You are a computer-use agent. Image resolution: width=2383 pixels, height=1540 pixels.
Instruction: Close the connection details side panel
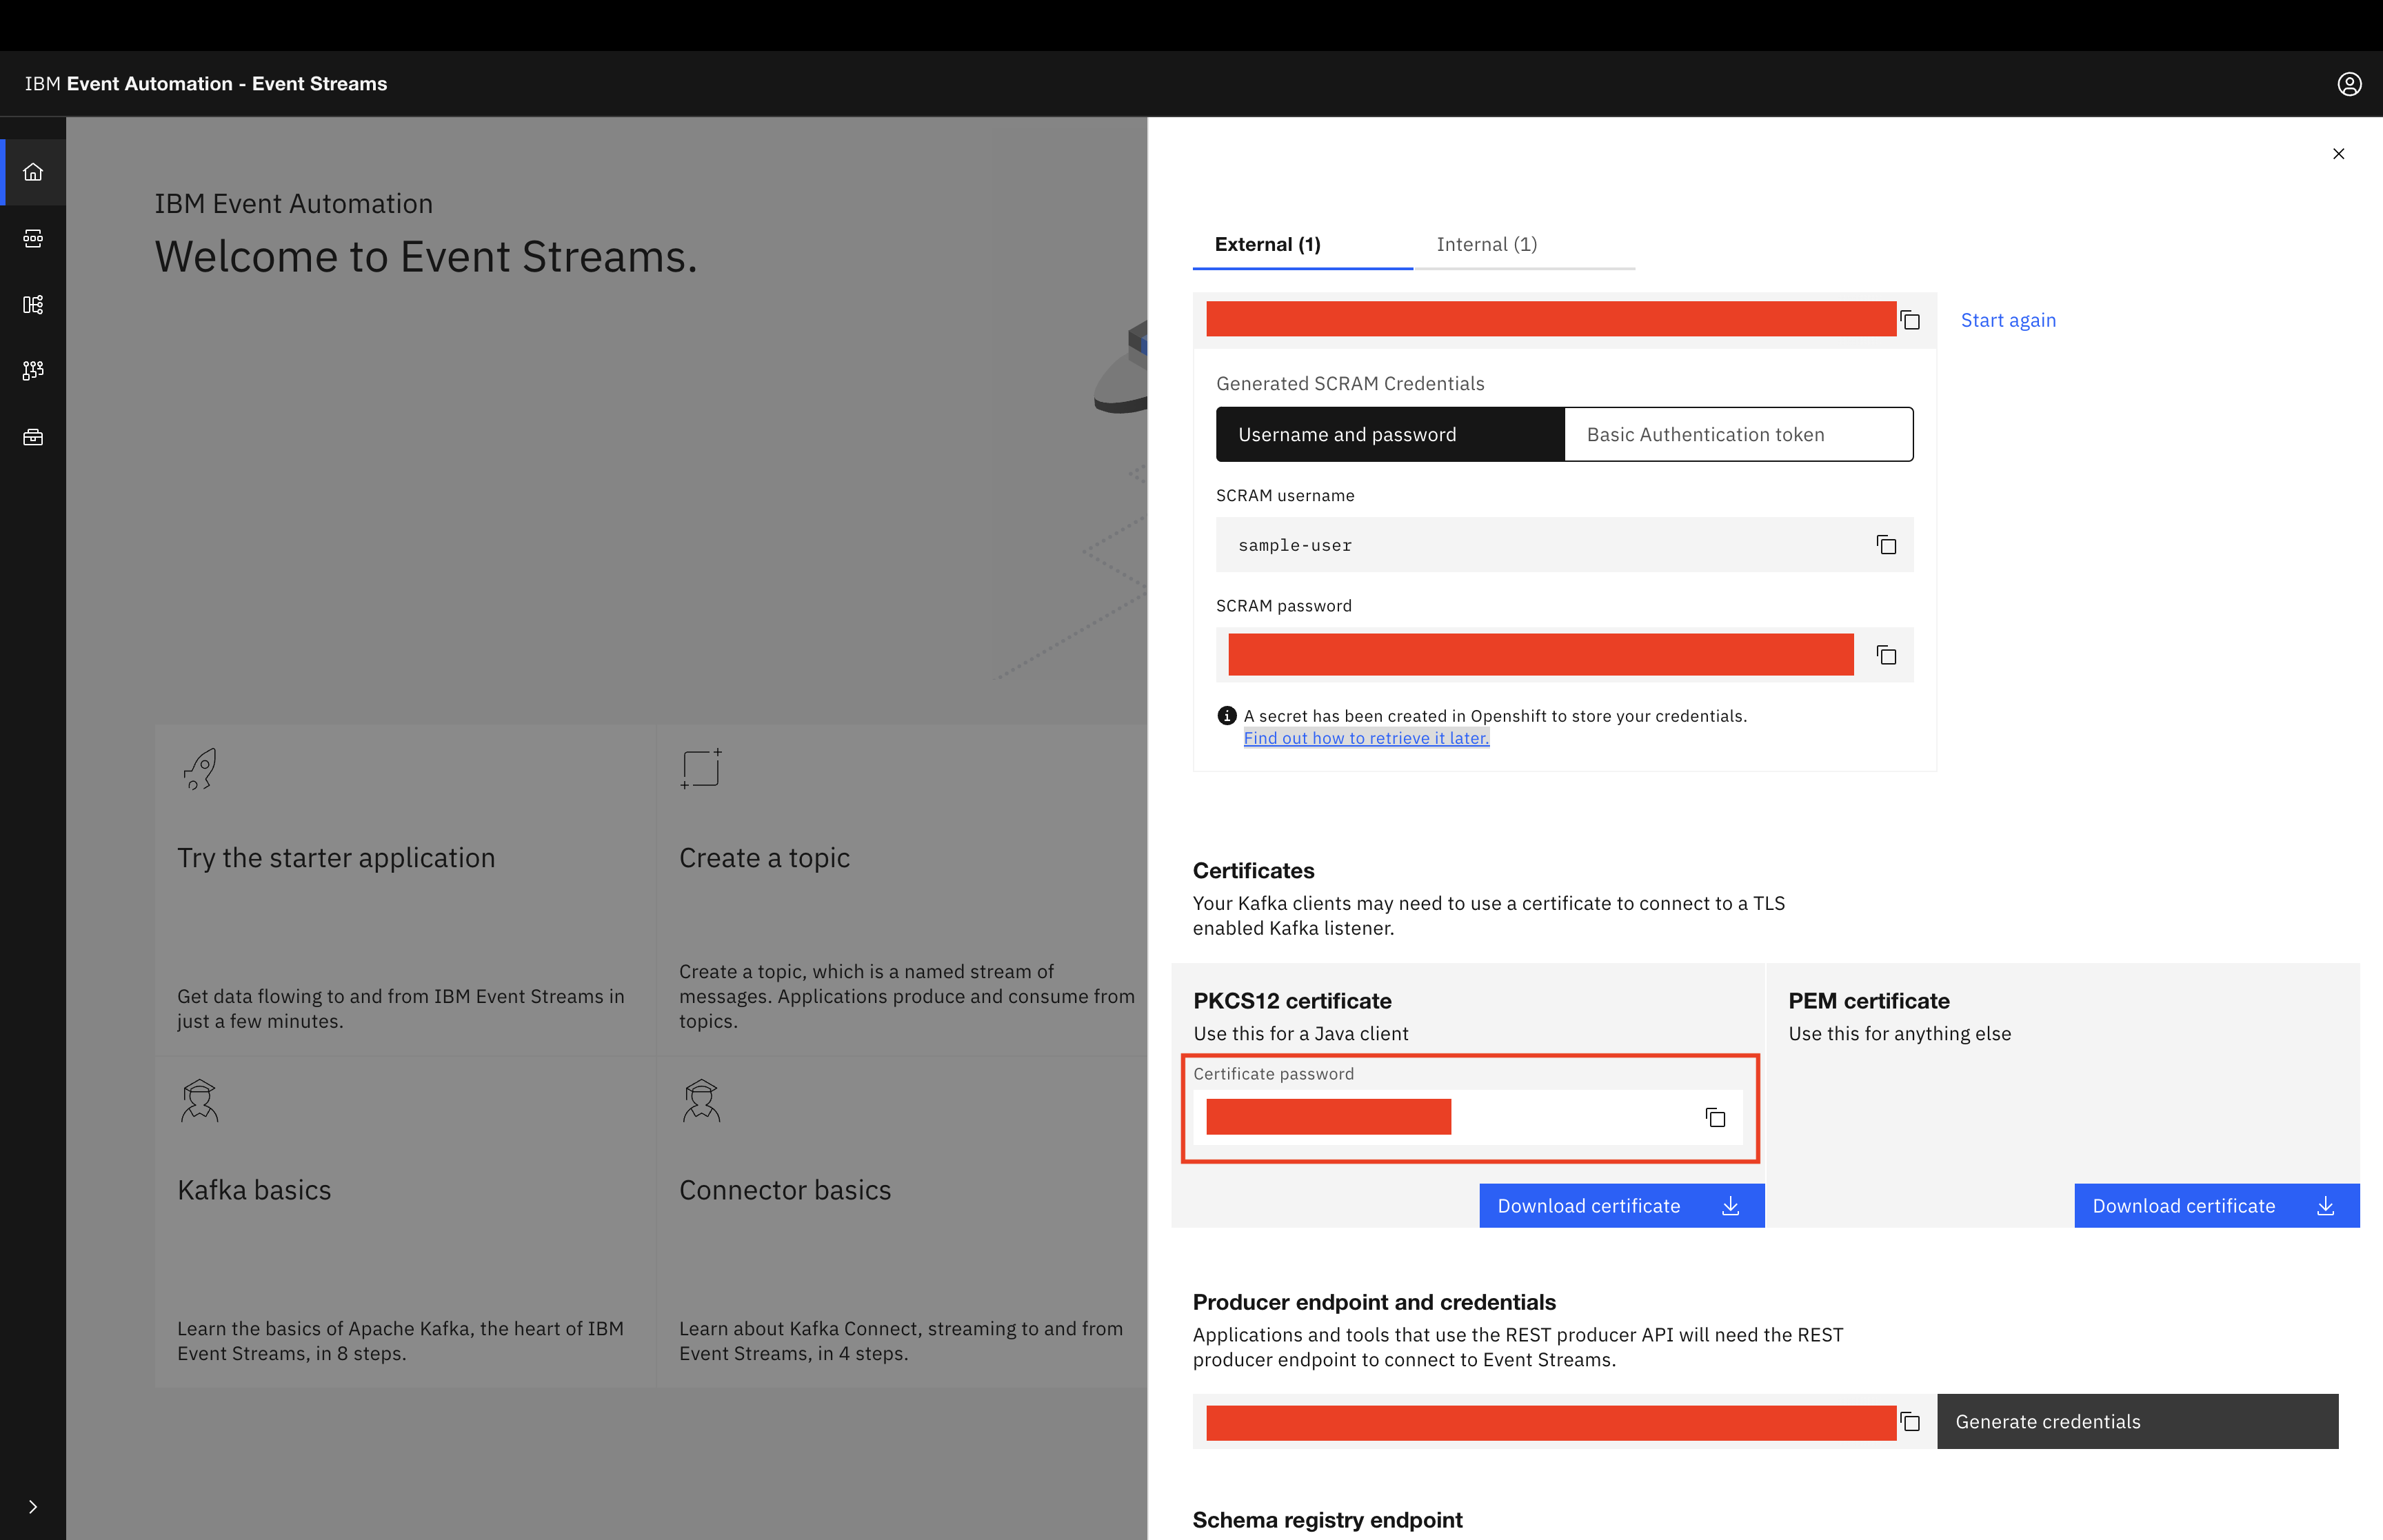point(2338,154)
